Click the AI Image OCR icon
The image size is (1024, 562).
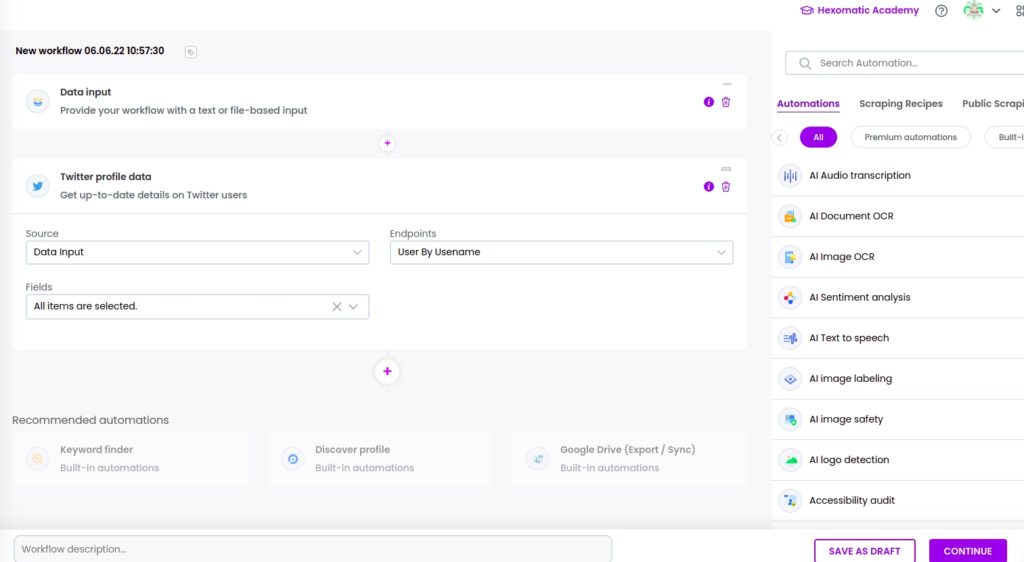pyautogui.click(x=790, y=257)
